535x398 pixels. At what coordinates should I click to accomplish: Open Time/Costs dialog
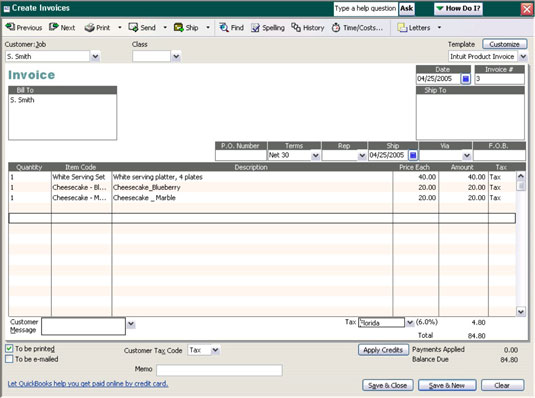[357, 28]
